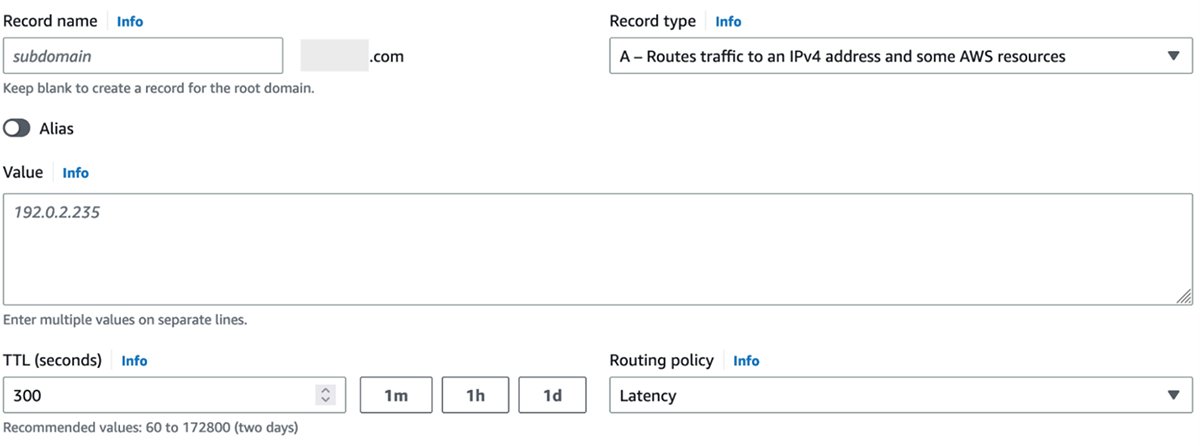This screenshot has width=1200, height=446.
Task: Click the Routing policy dropdown arrow
Action: click(x=1174, y=396)
